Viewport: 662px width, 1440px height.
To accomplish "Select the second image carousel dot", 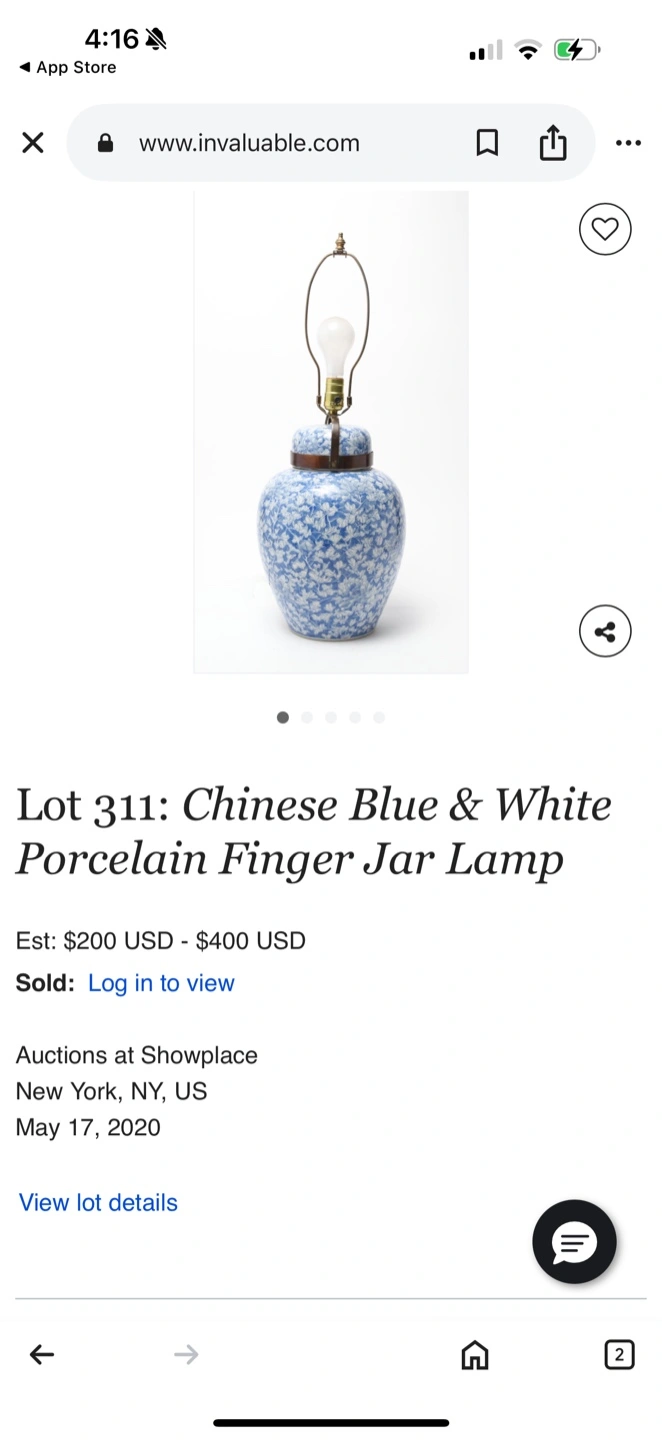I will tap(307, 717).
